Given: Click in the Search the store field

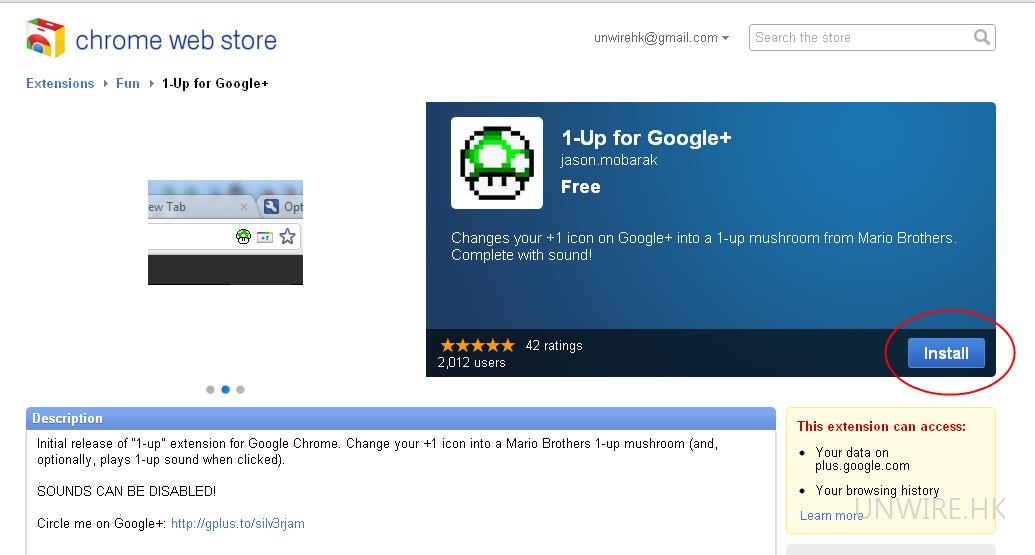Looking at the screenshot, I should 860,38.
